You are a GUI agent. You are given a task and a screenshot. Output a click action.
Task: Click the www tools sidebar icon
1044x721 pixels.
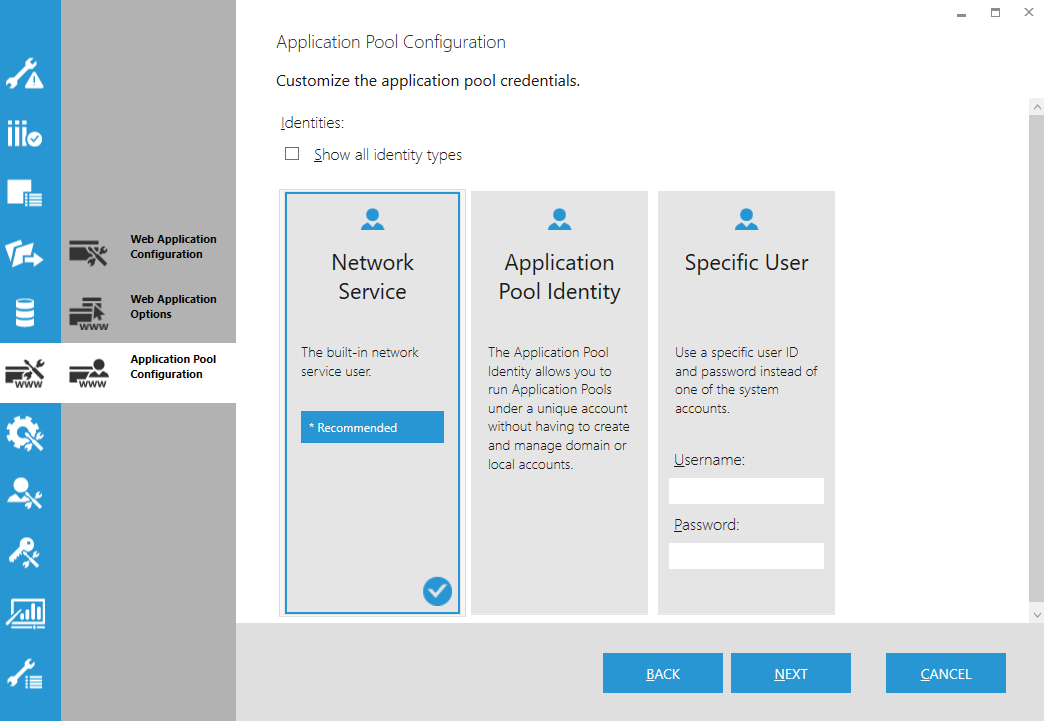click(25, 373)
